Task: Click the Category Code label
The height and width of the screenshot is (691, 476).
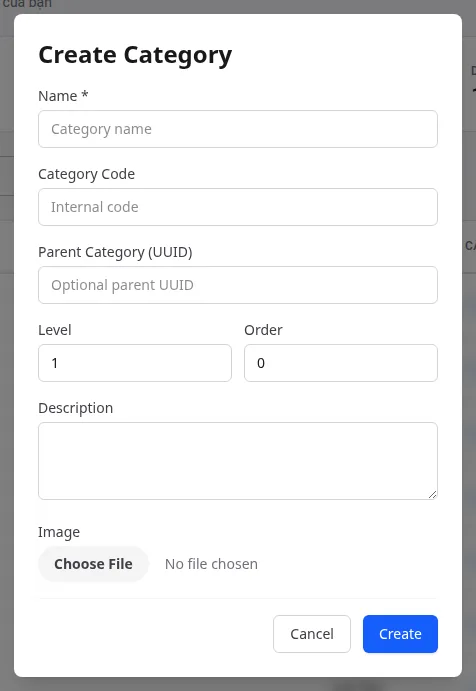Action: 86,174
